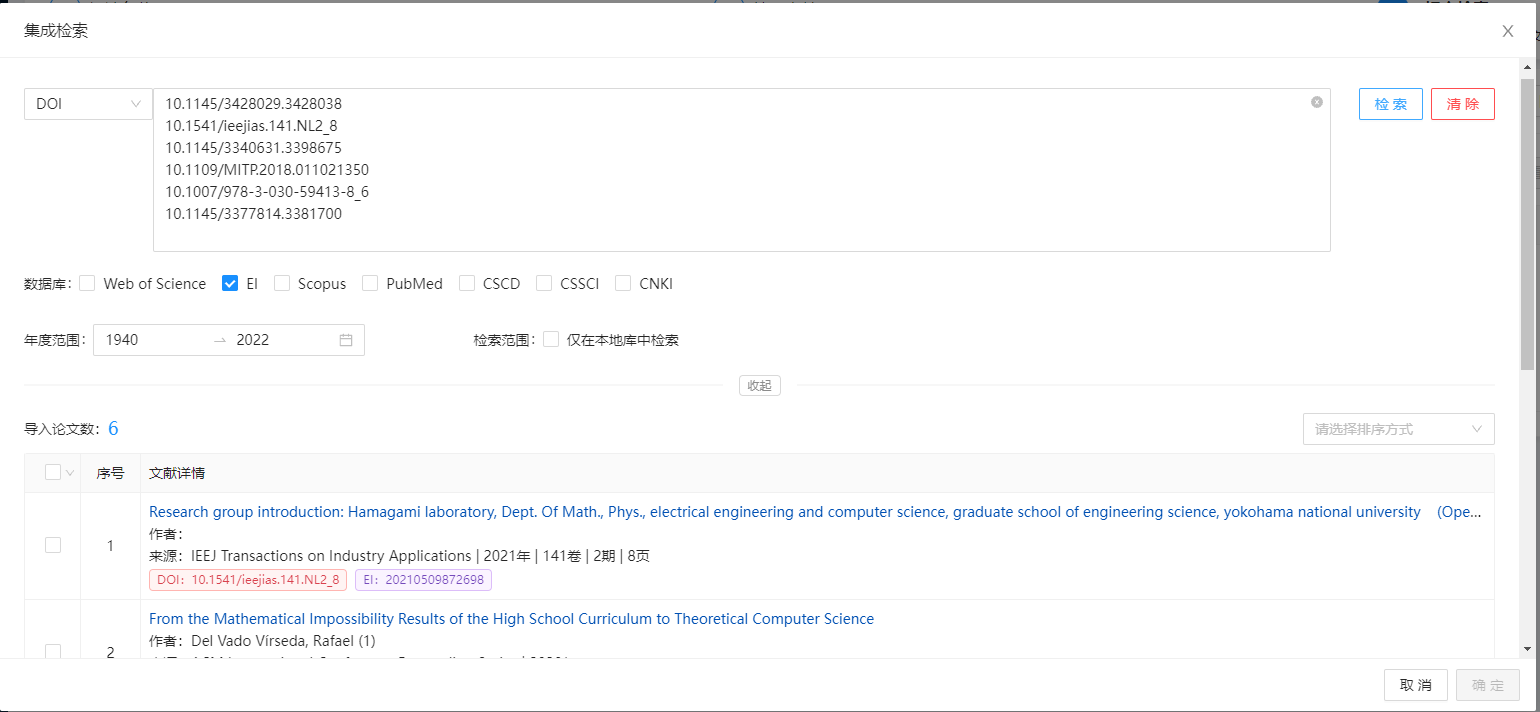The image size is (1540, 712).
Task: Click the clear-text icon in DOI textarea
Action: [1316, 102]
